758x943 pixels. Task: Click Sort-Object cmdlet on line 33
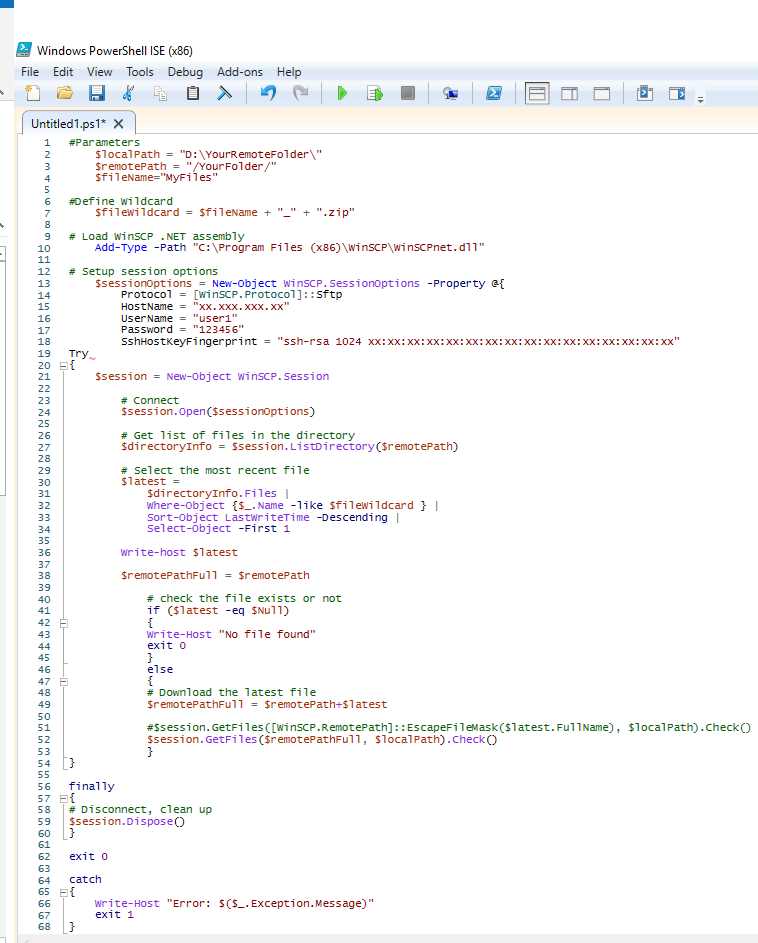coord(182,518)
